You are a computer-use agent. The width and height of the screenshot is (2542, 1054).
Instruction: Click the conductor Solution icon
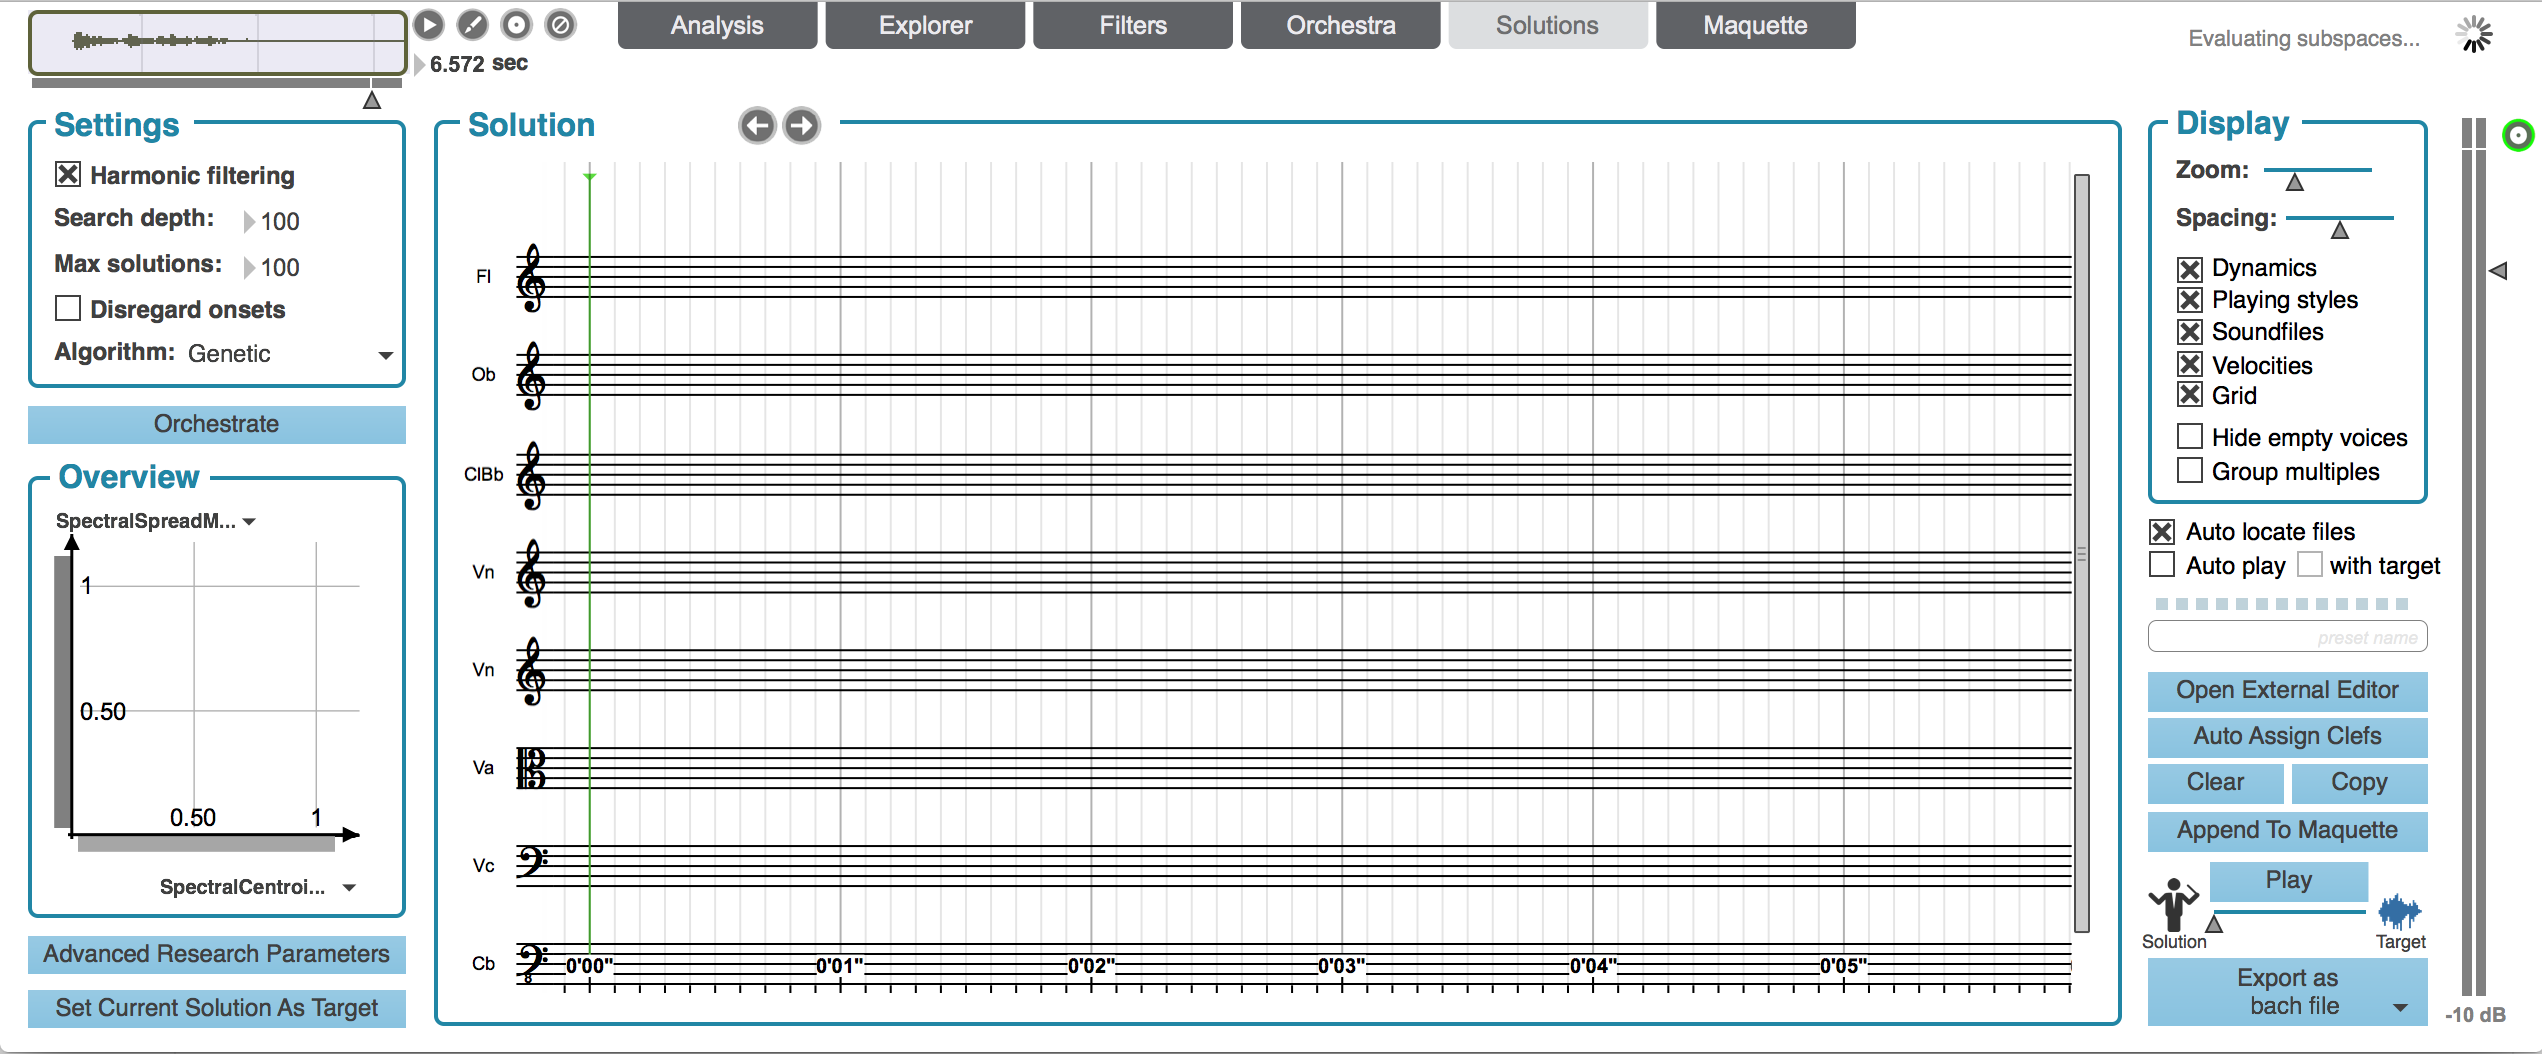(x=2173, y=905)
